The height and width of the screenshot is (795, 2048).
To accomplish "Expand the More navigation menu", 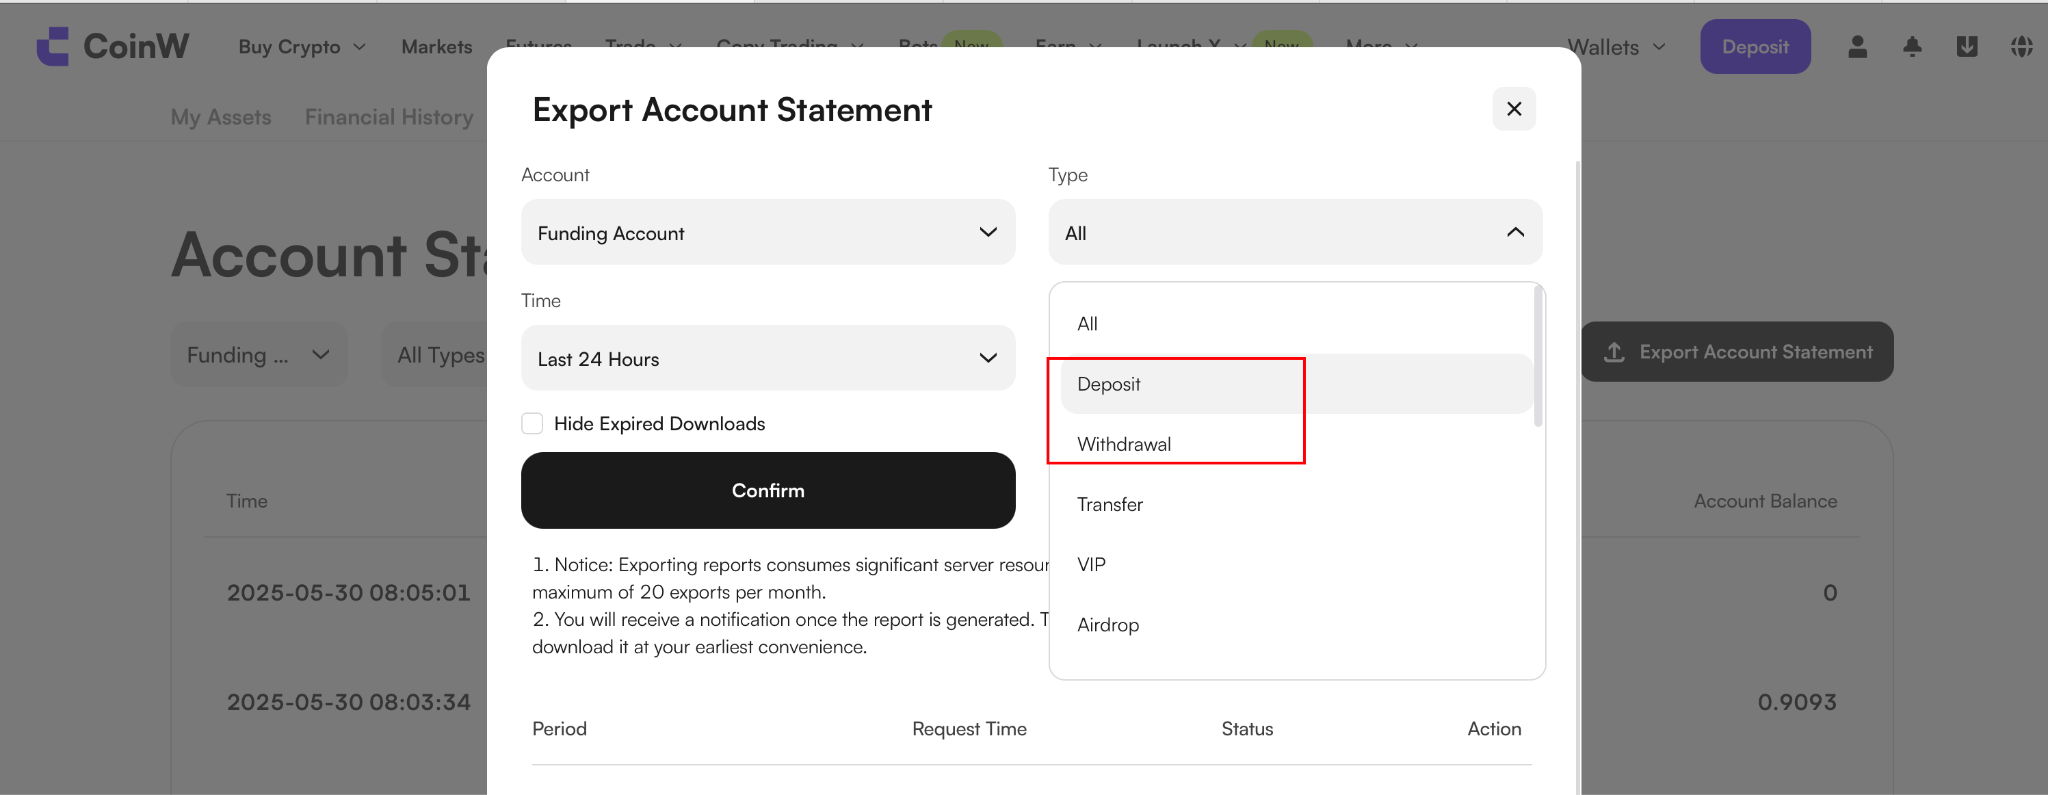I will tap(1381, 46).
